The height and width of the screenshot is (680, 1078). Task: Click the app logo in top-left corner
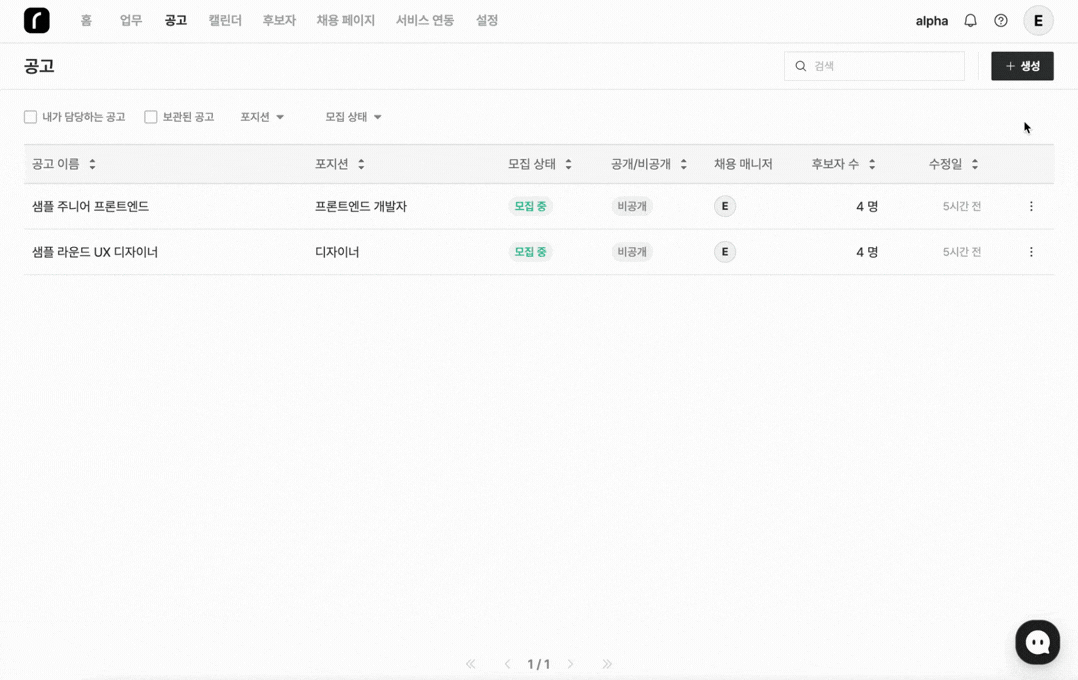(x=37, y=21)
